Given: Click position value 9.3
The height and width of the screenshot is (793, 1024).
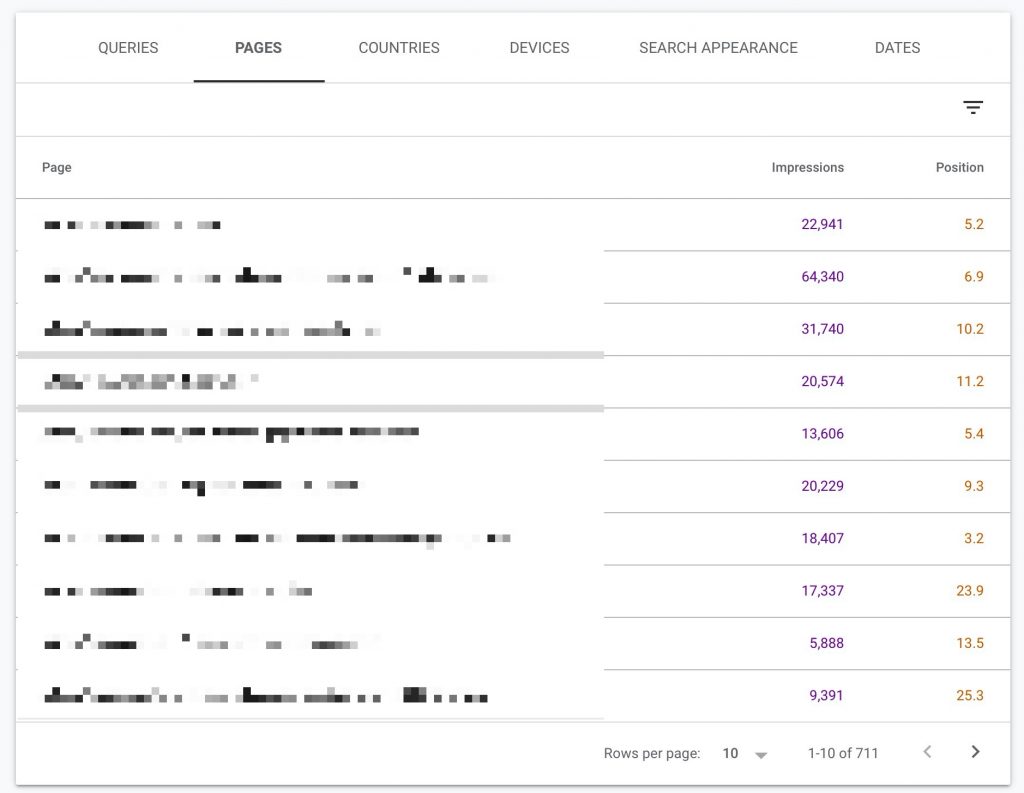Looking at the screenshot, I should tap(974, 485).
